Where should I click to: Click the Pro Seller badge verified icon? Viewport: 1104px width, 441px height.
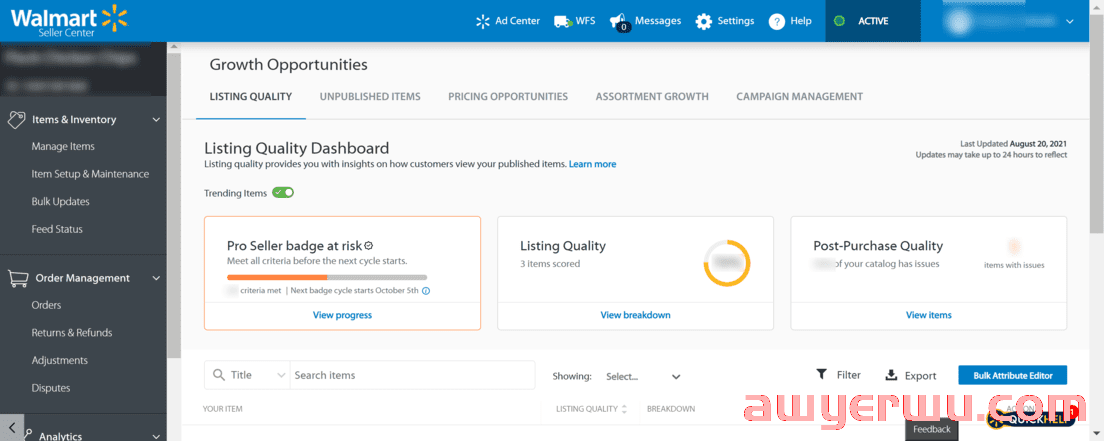[x=369, y=245]
